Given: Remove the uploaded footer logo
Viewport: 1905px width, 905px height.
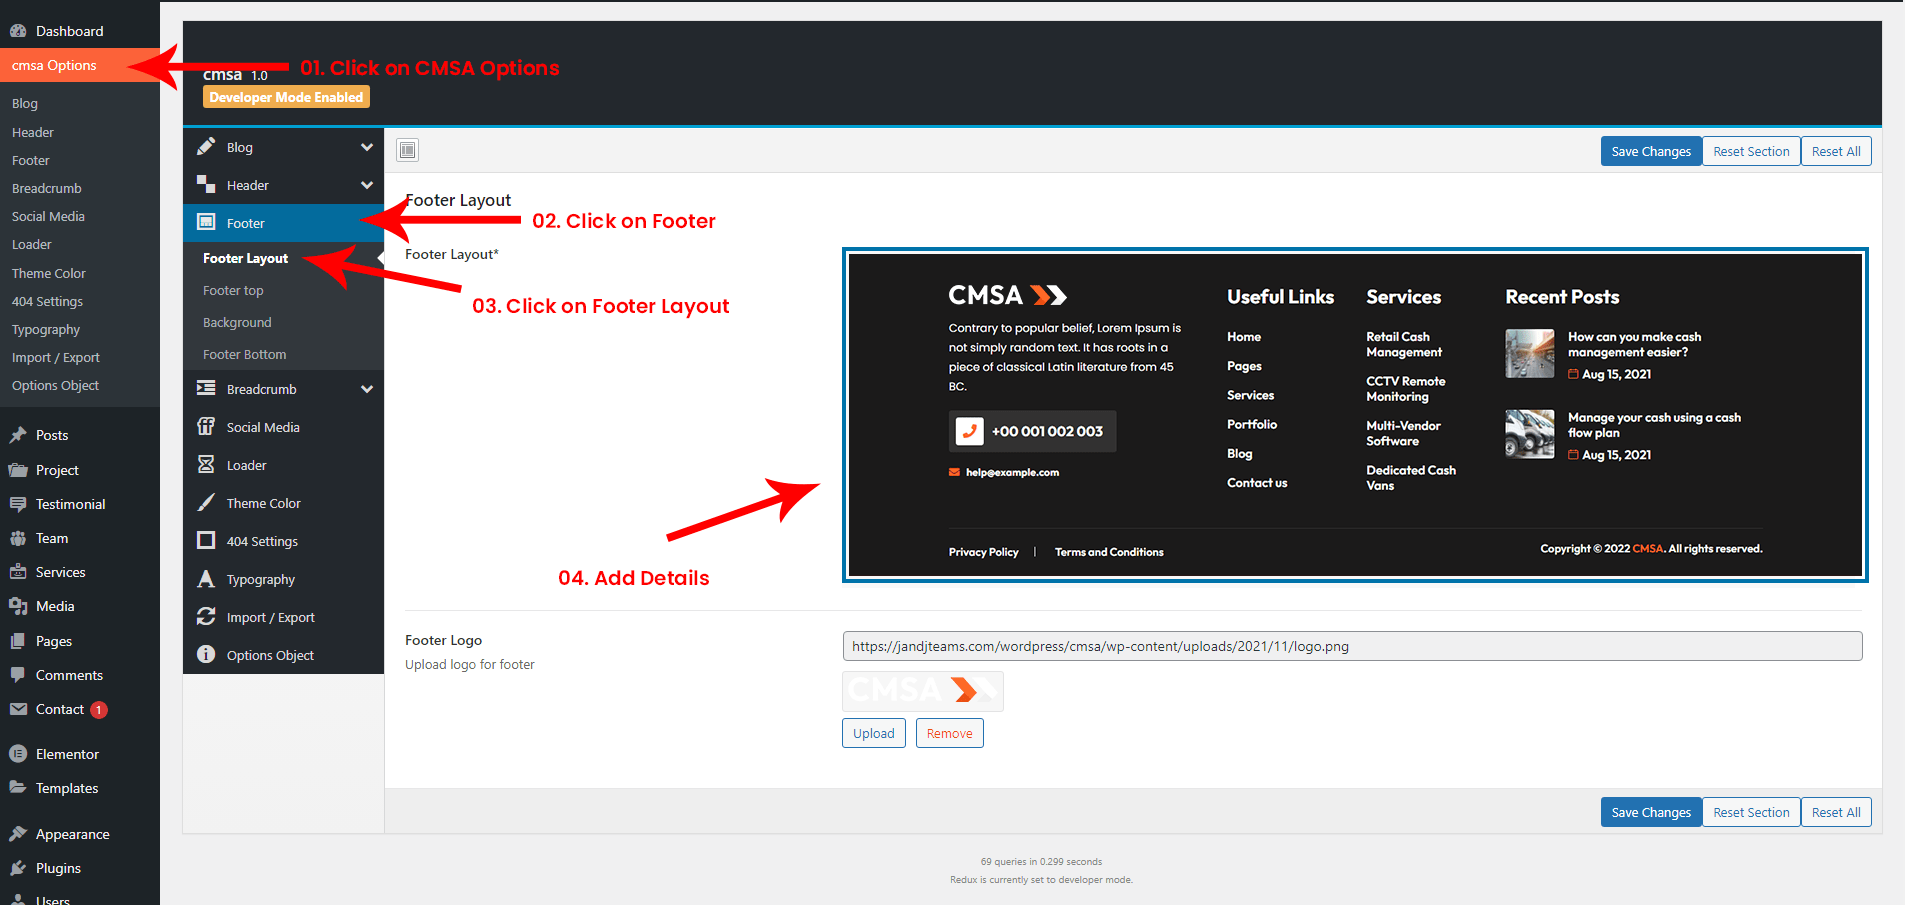Looking at the screenshot, I should (949, 733).
